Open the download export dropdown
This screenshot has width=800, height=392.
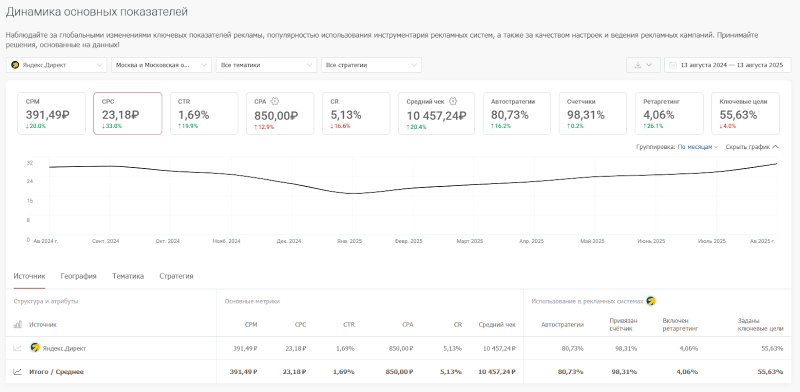643,65
